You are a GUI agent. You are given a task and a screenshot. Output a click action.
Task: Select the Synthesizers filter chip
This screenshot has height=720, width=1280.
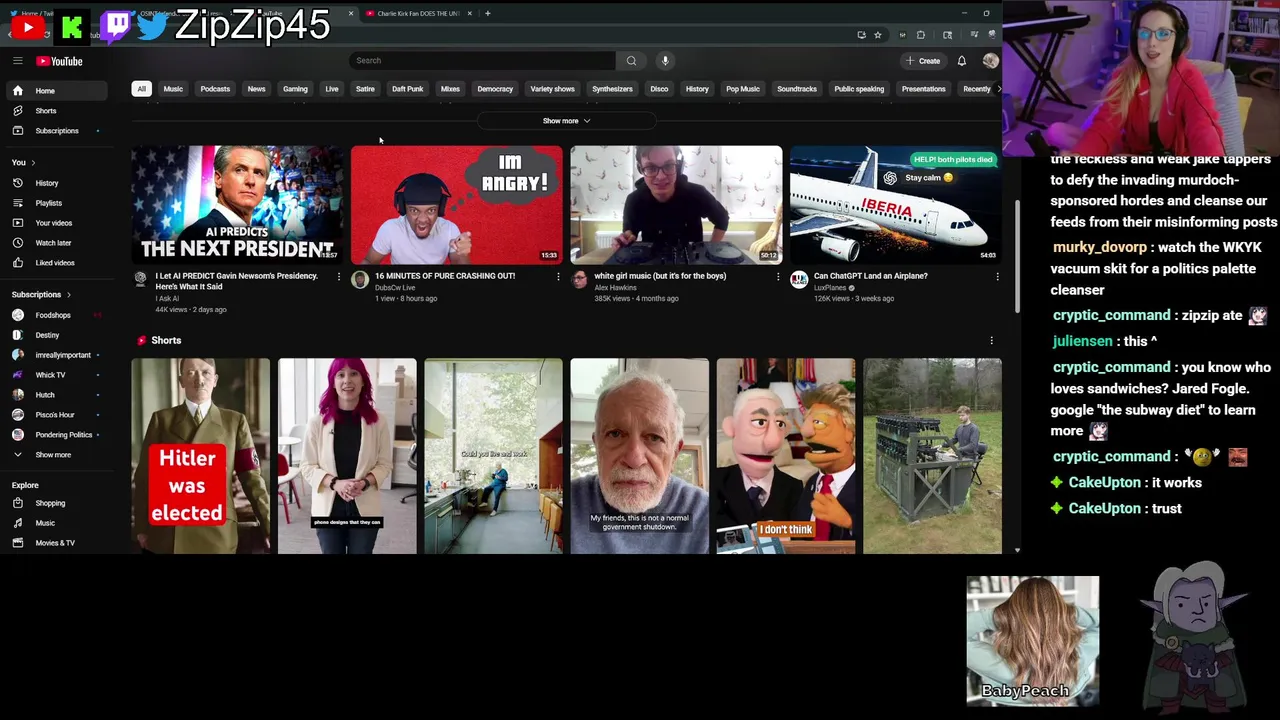click(x=612, y=89)
